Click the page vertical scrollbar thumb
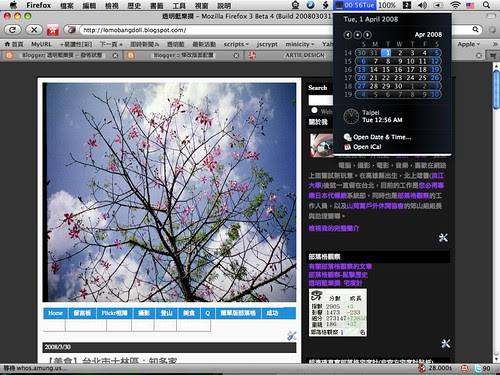 pos(496,89)
